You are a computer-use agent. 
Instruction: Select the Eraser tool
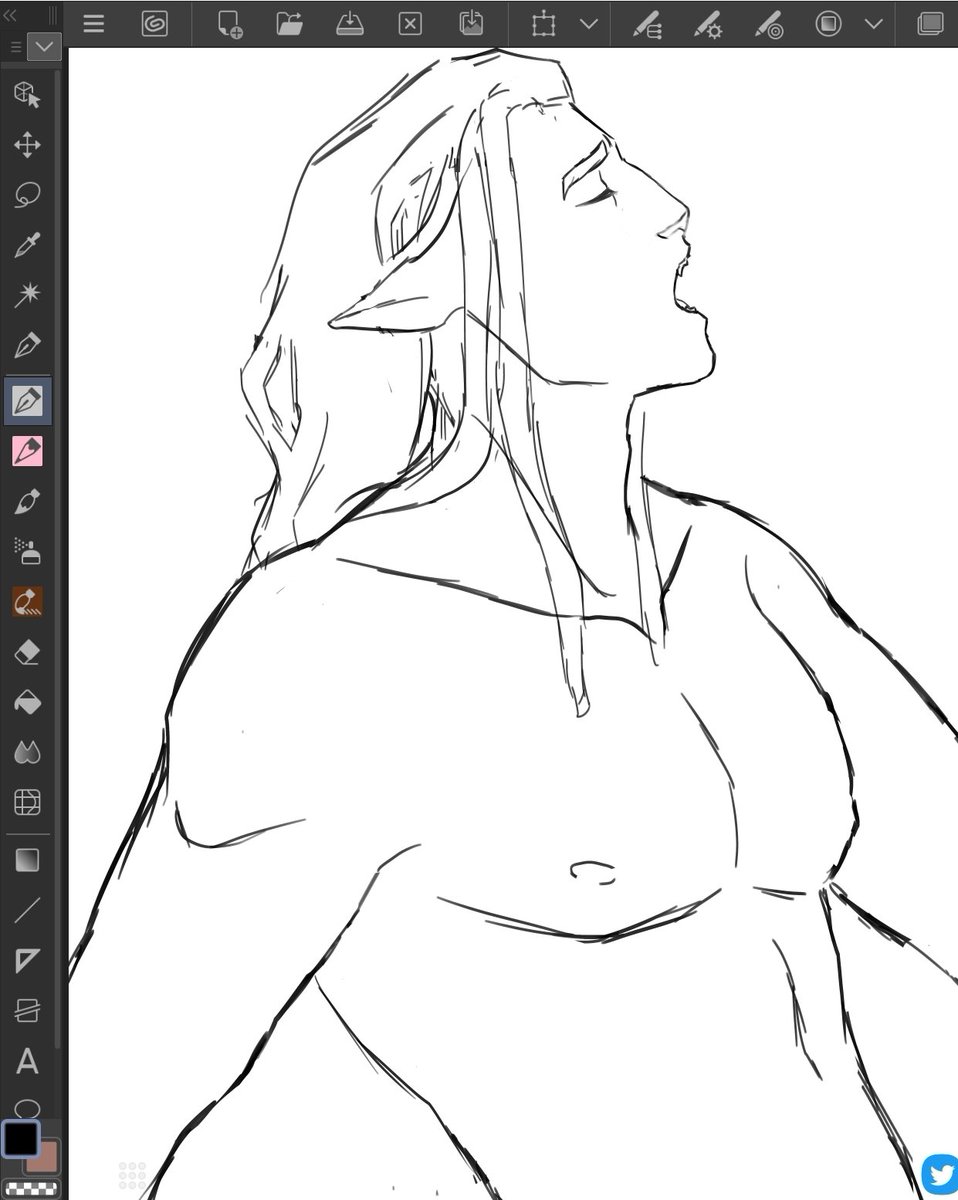27,652
